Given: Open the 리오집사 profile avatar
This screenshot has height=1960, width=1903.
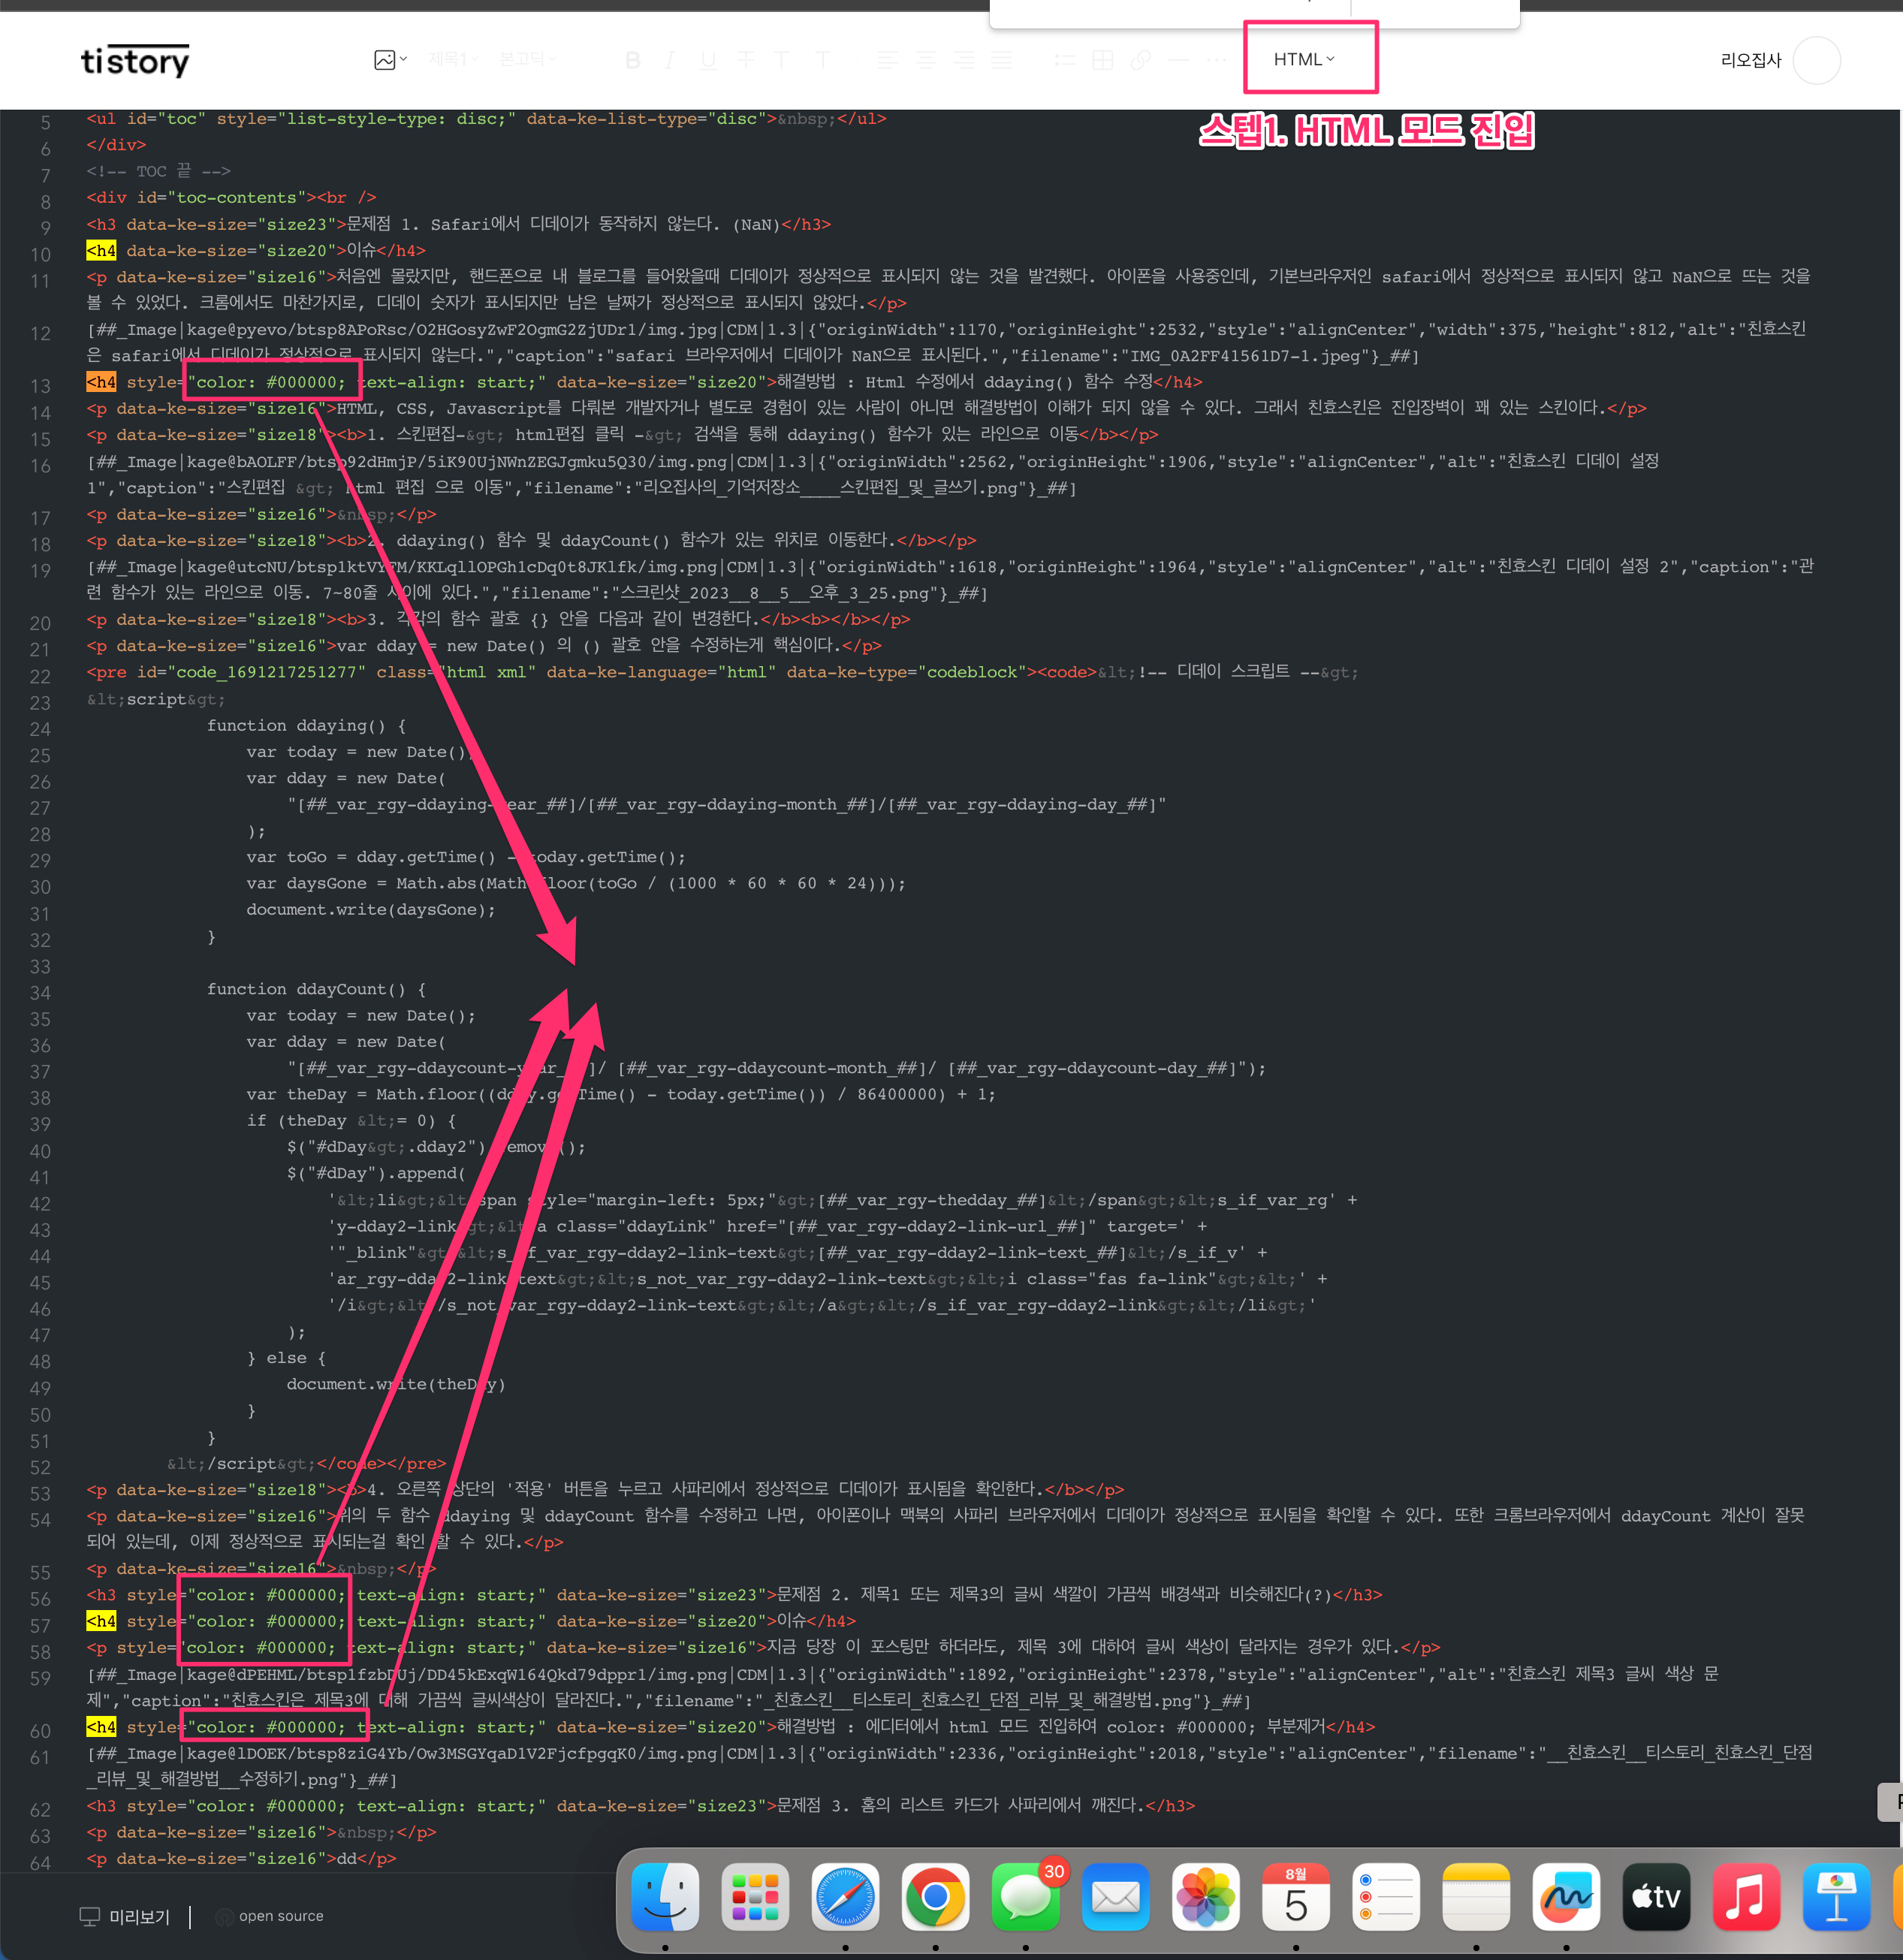Looking at the screenshot, I should 1816,60.
